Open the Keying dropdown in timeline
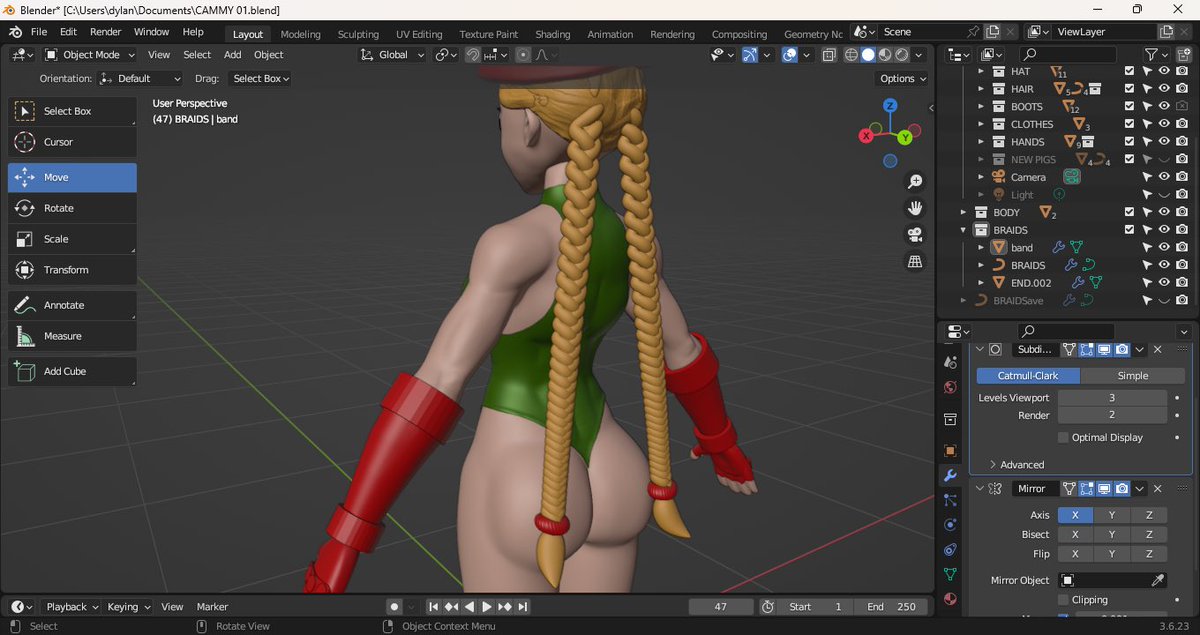Viewport: 1200px width, 635px height. [129, 607]
